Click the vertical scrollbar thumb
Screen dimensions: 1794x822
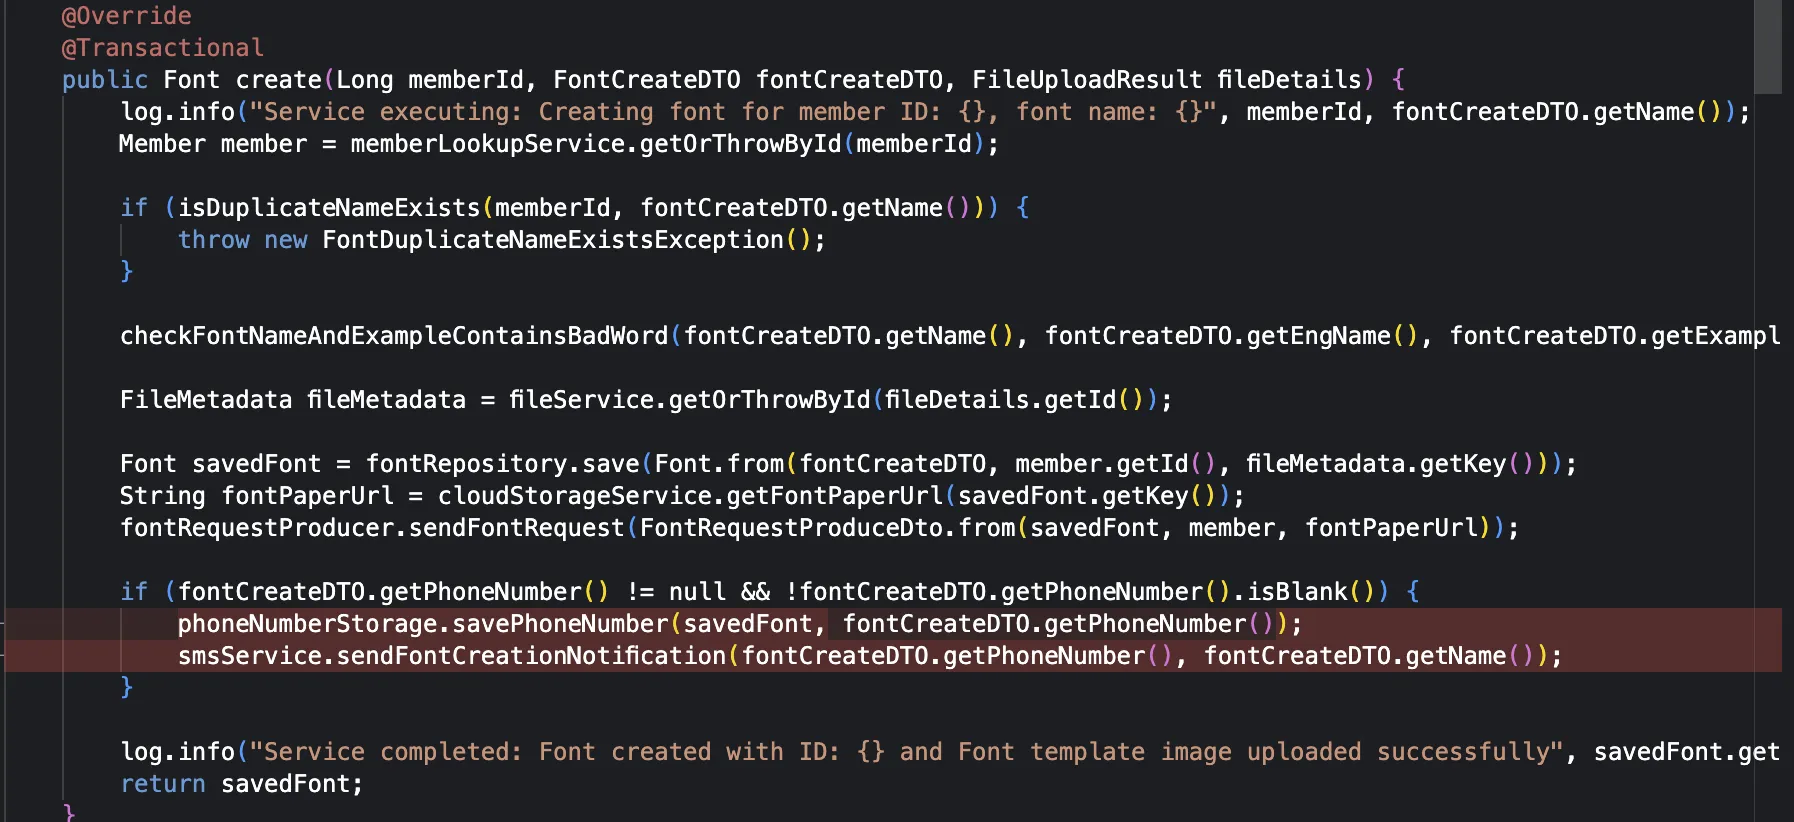pyautogui.click(x=1768, y=46)
